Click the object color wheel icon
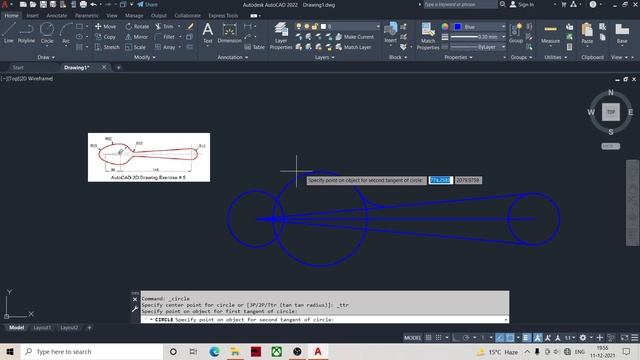Screen dimensions: 640x360 [445, 27]
